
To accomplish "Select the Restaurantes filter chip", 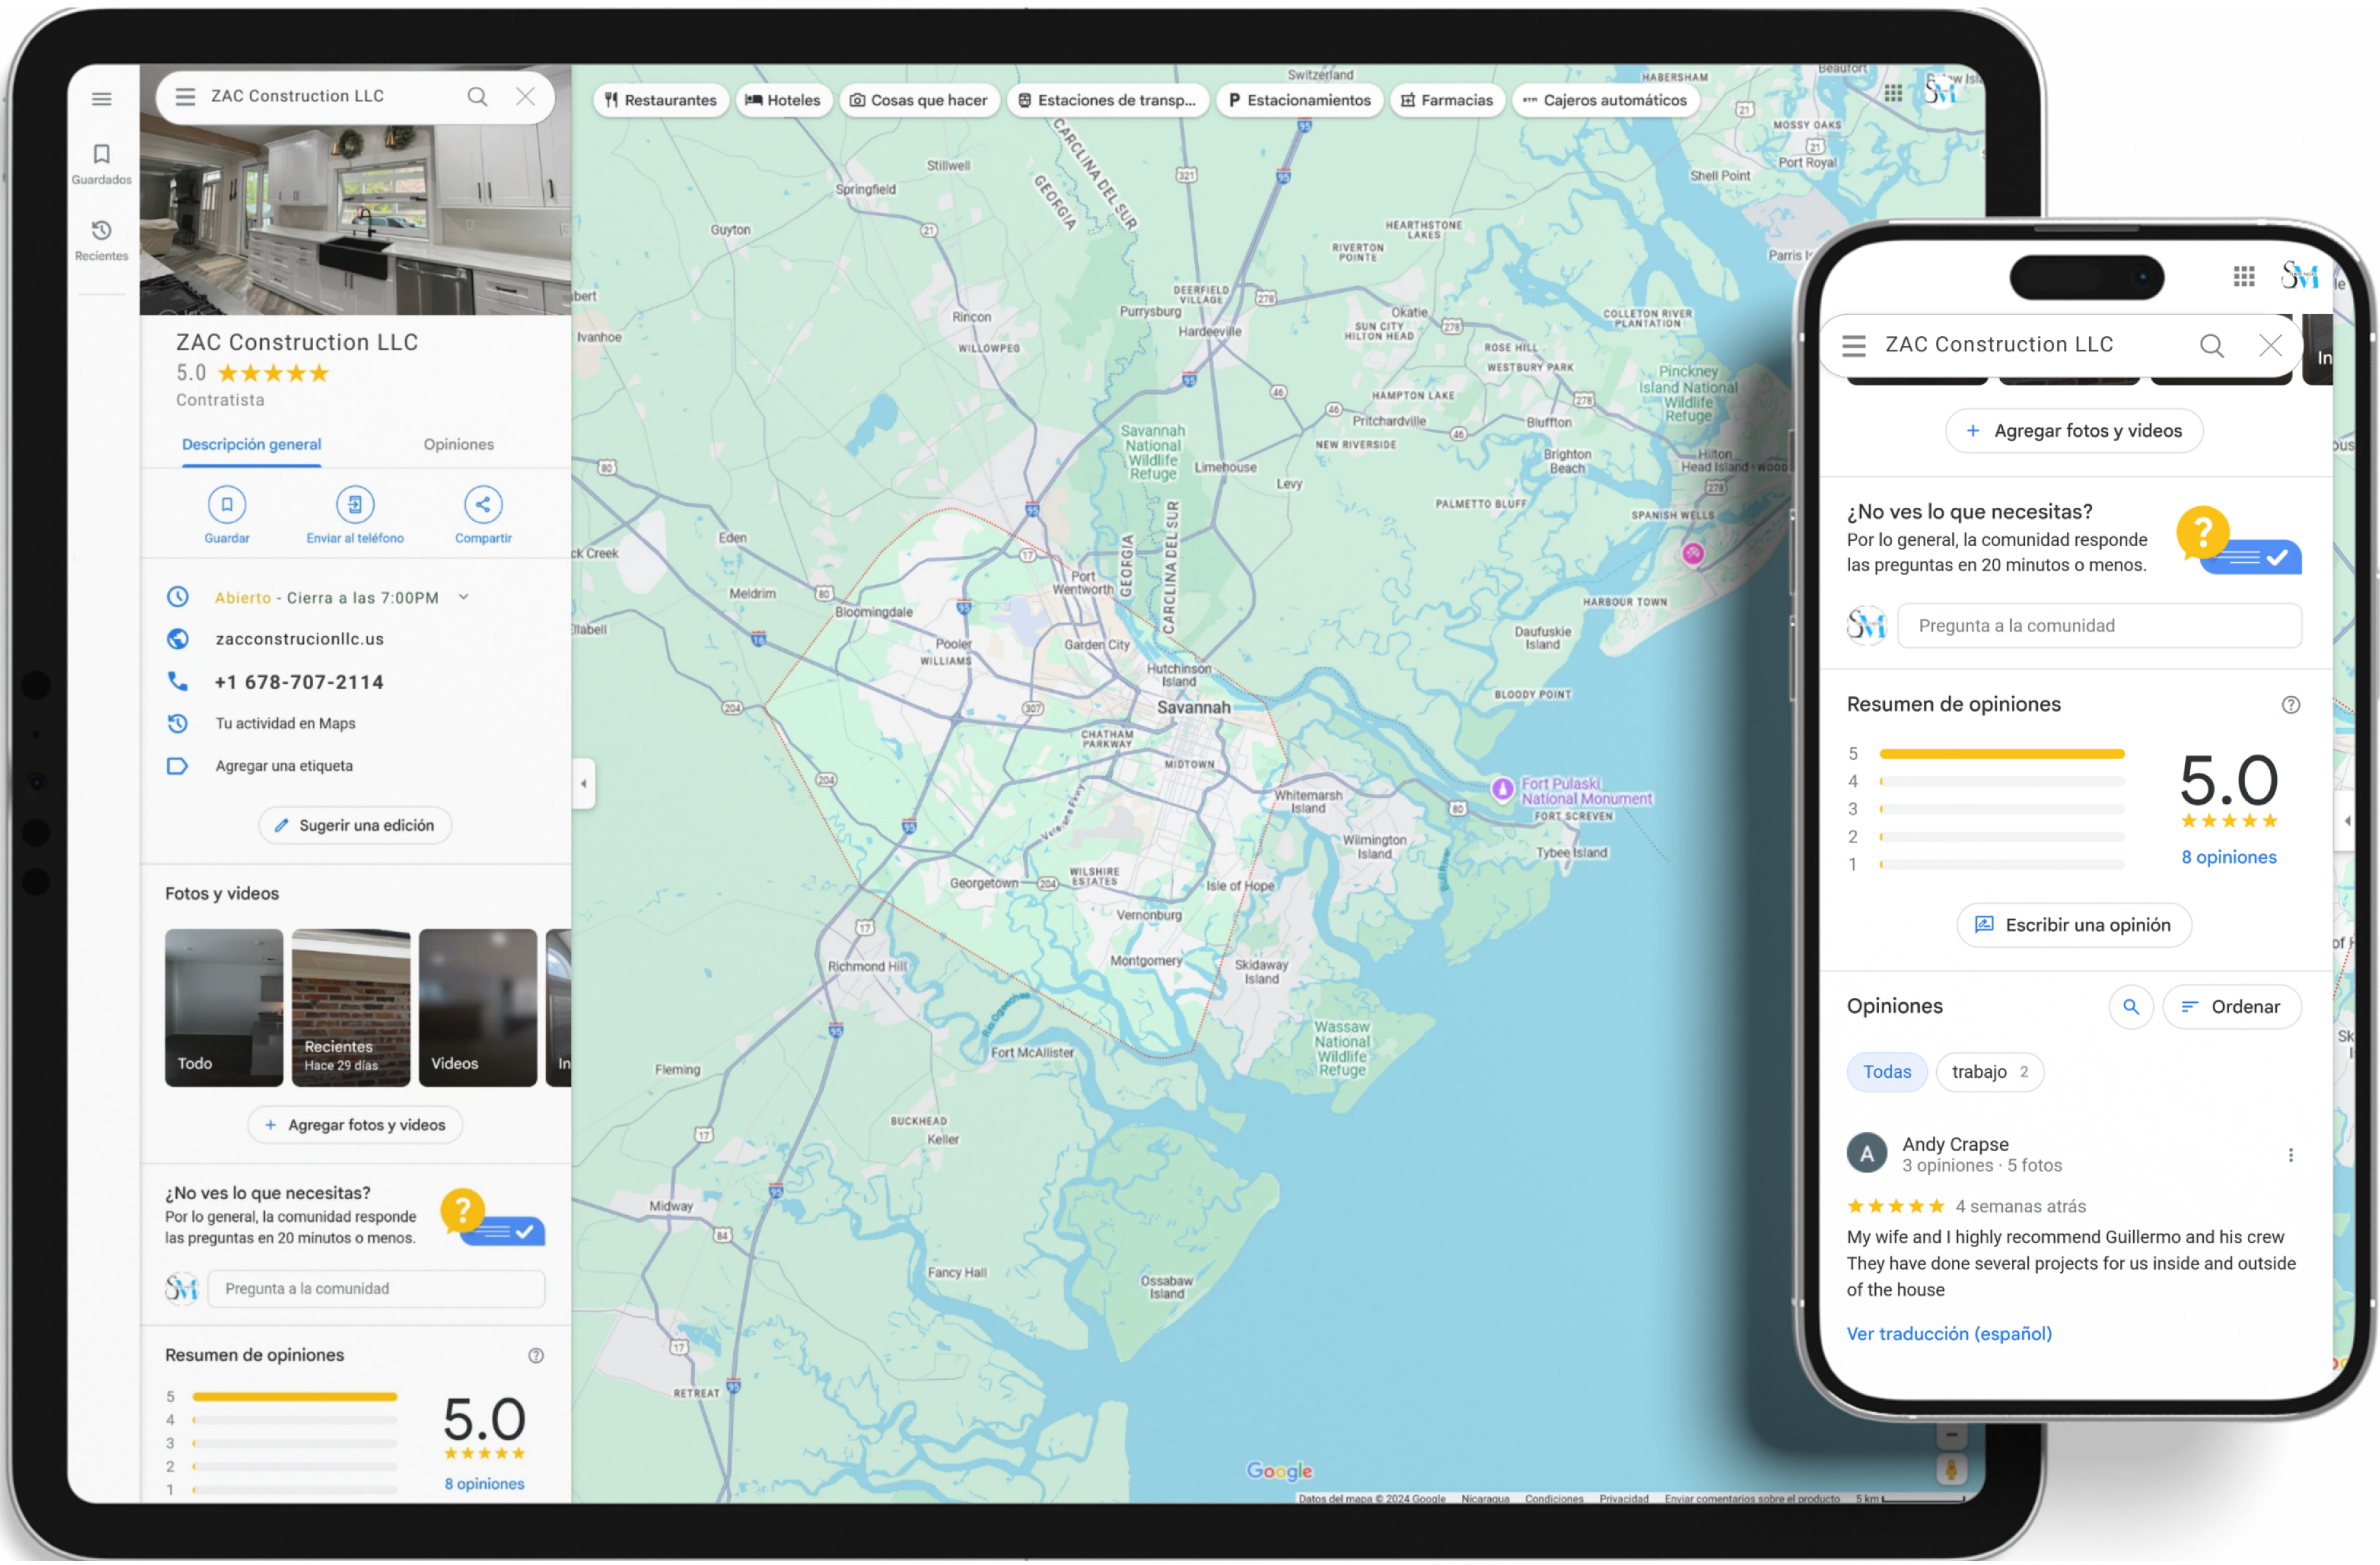I will (x=661, y=101).
